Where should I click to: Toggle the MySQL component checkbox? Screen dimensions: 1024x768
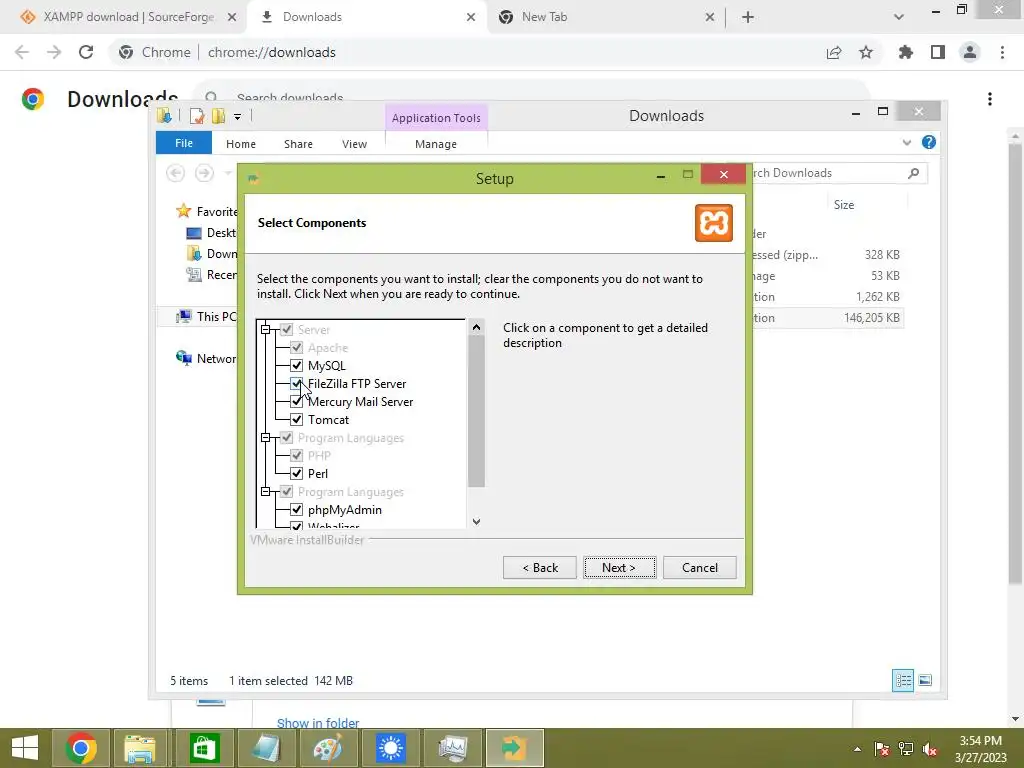click(x=296, y=366)
